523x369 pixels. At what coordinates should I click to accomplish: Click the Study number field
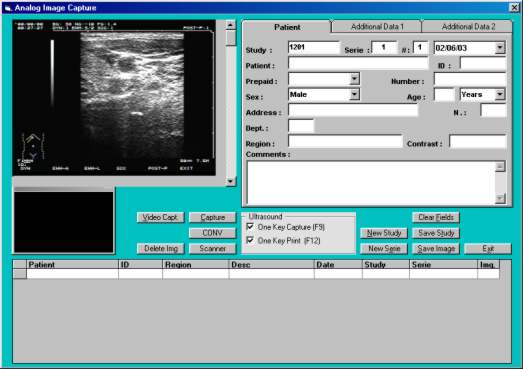coord(314,47)
